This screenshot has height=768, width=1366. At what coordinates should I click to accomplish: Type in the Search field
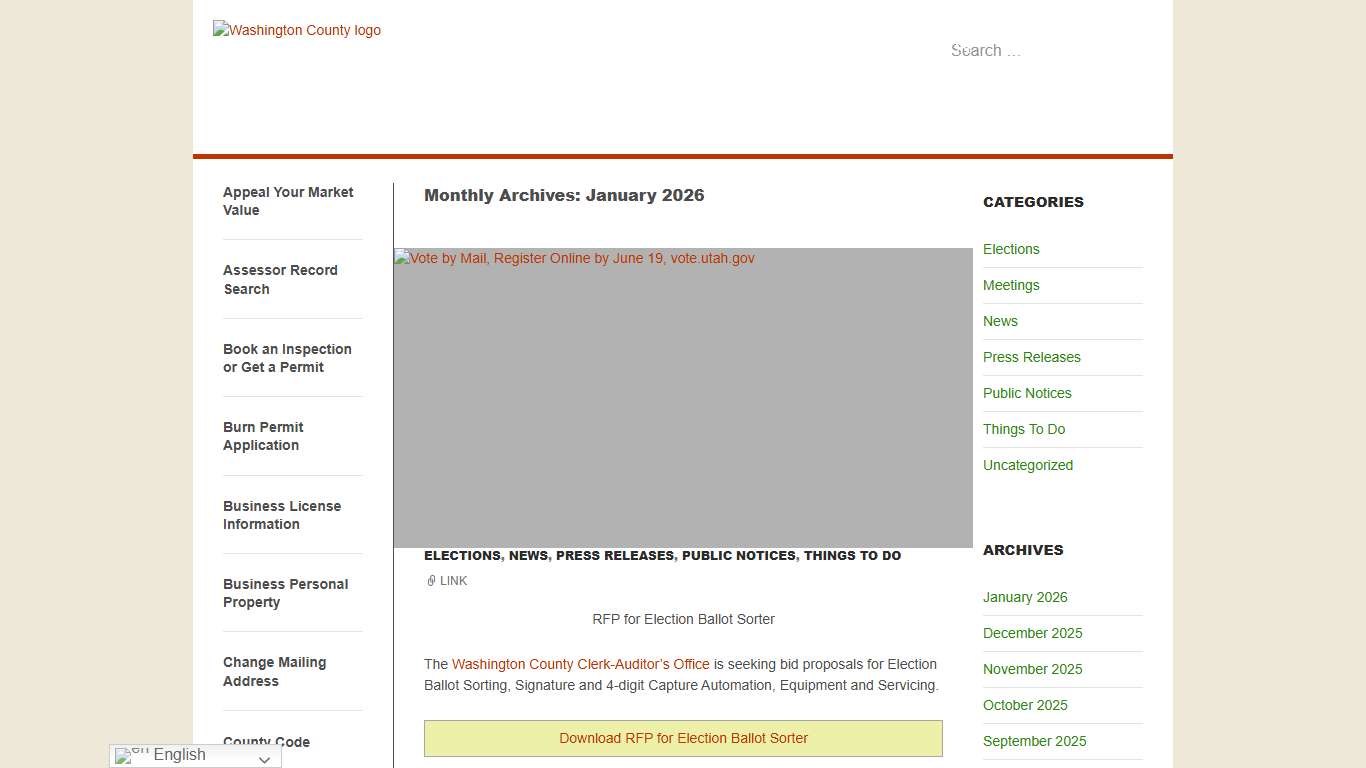(1040, 50)
